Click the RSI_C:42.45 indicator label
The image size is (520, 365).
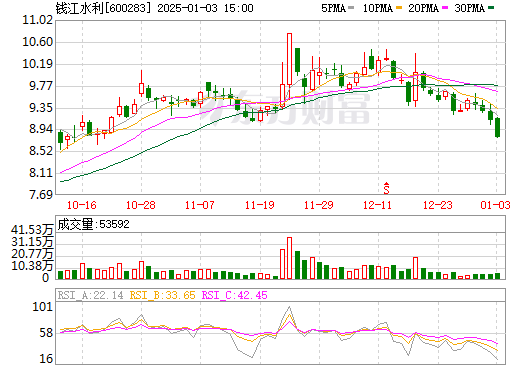pyautogui.click(x=235, y=295)
